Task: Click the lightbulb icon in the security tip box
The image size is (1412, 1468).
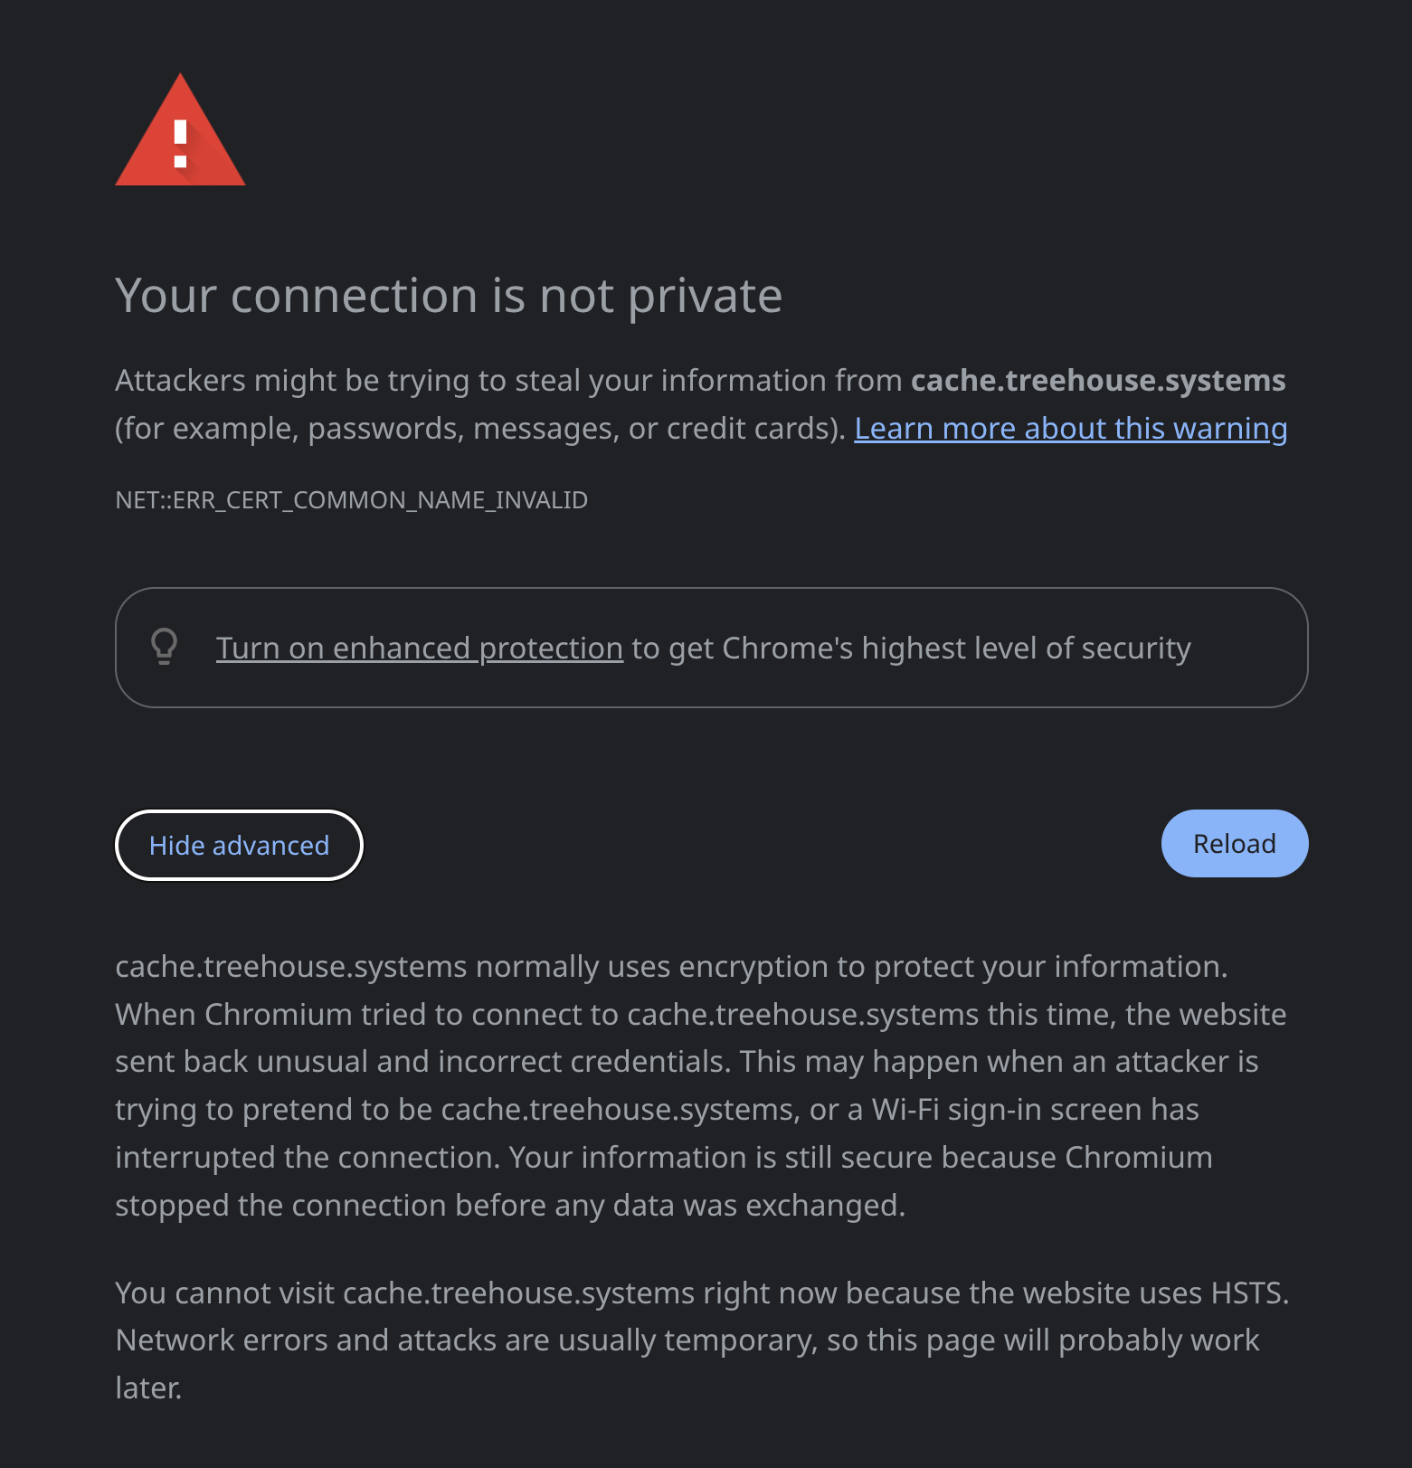Action: click(164, 647)
